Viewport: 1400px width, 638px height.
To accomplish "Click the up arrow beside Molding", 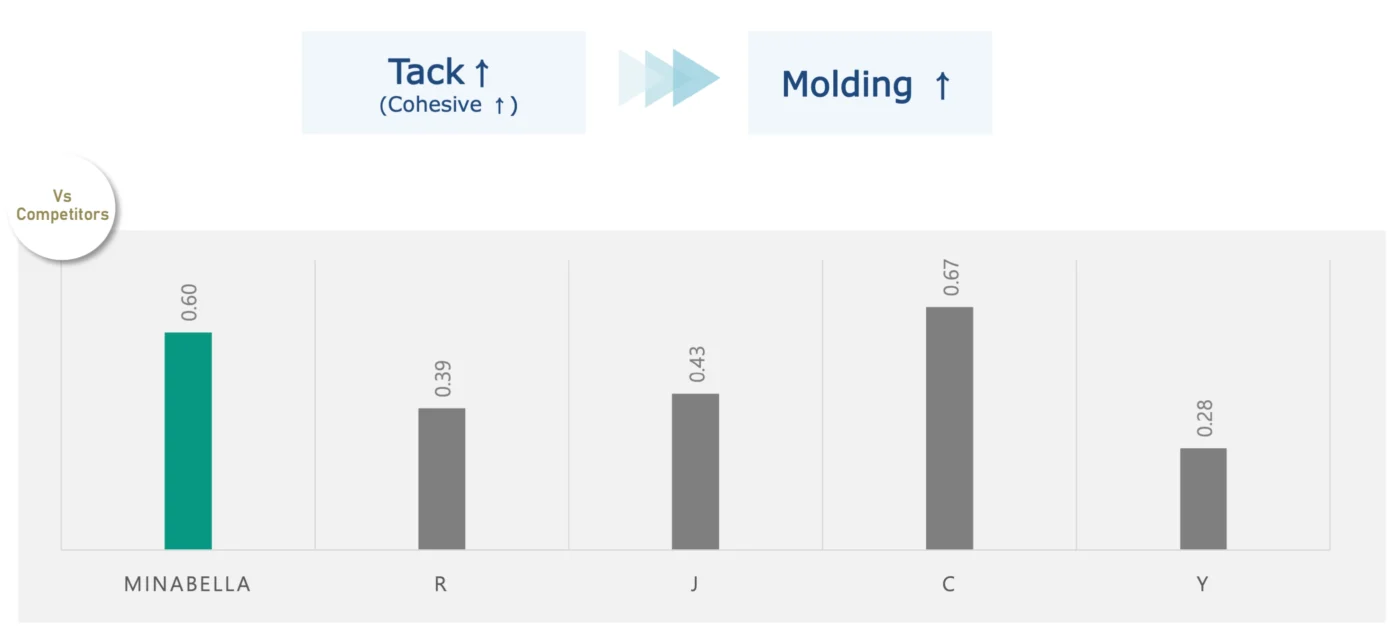I will pos(941,86).
